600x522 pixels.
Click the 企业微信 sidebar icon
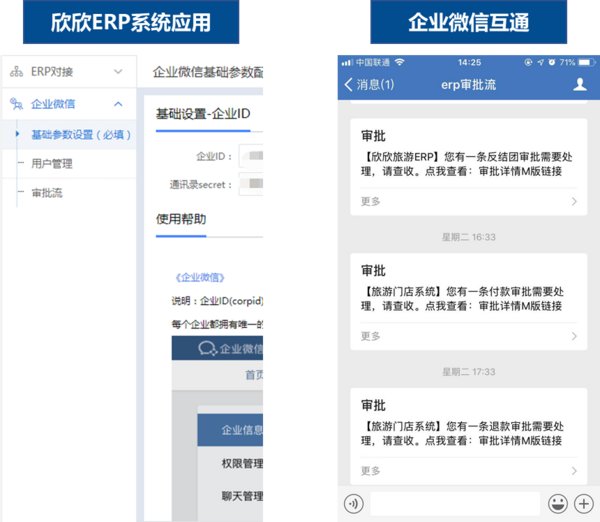[16, 104]
